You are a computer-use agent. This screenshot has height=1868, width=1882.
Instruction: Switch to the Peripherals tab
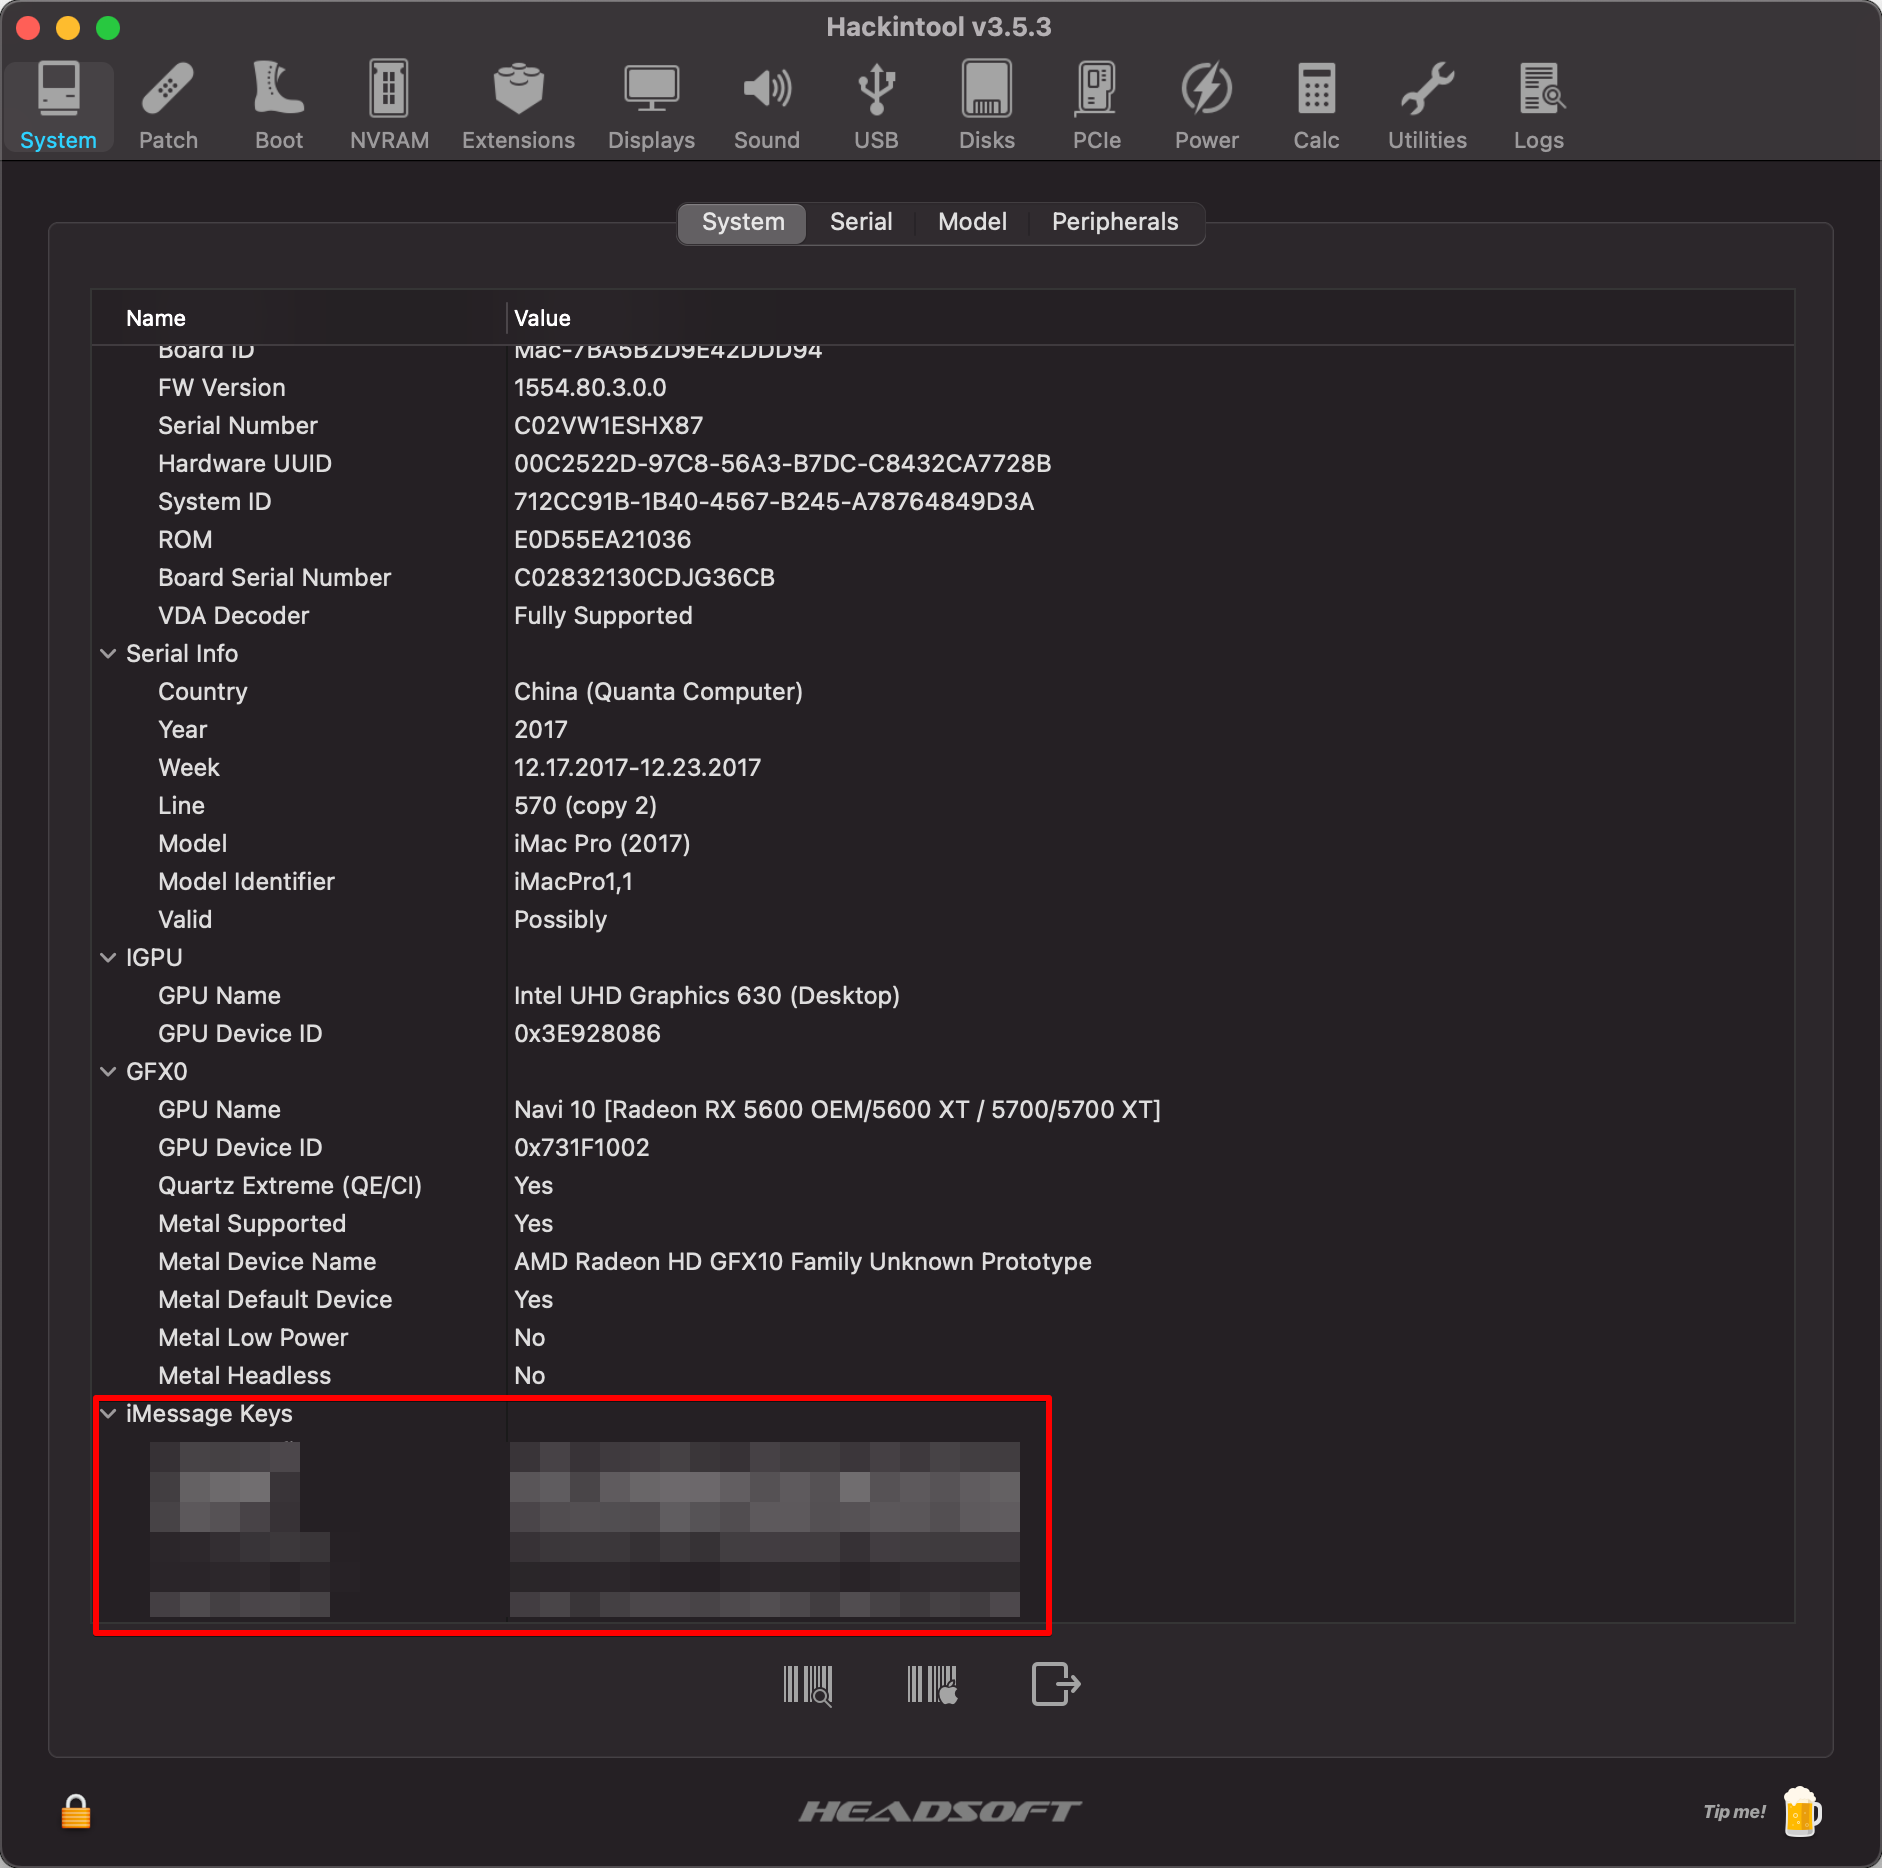(x=1115, y=222)
